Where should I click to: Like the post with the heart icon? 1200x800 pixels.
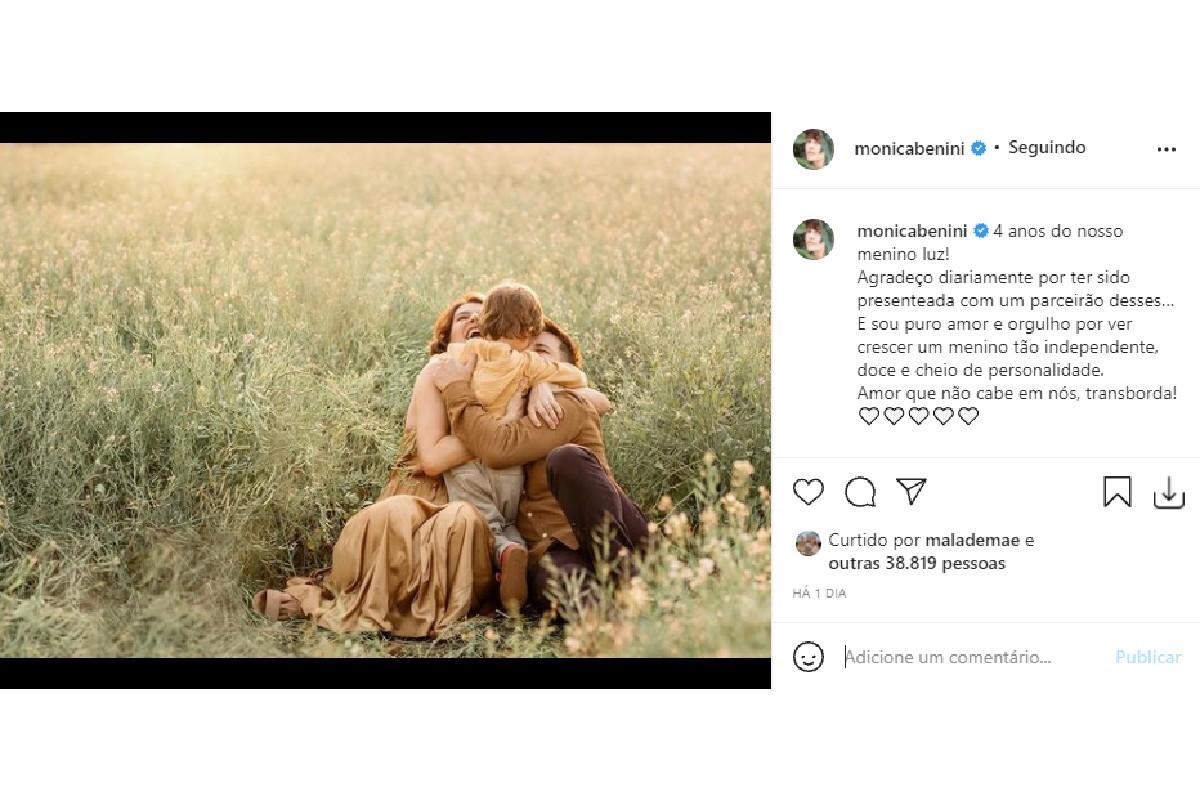click(808, 492)
